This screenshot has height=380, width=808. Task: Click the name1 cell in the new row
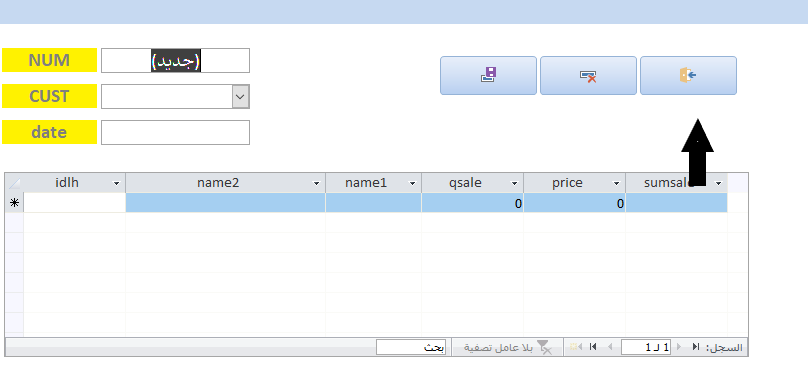(373, 203)
